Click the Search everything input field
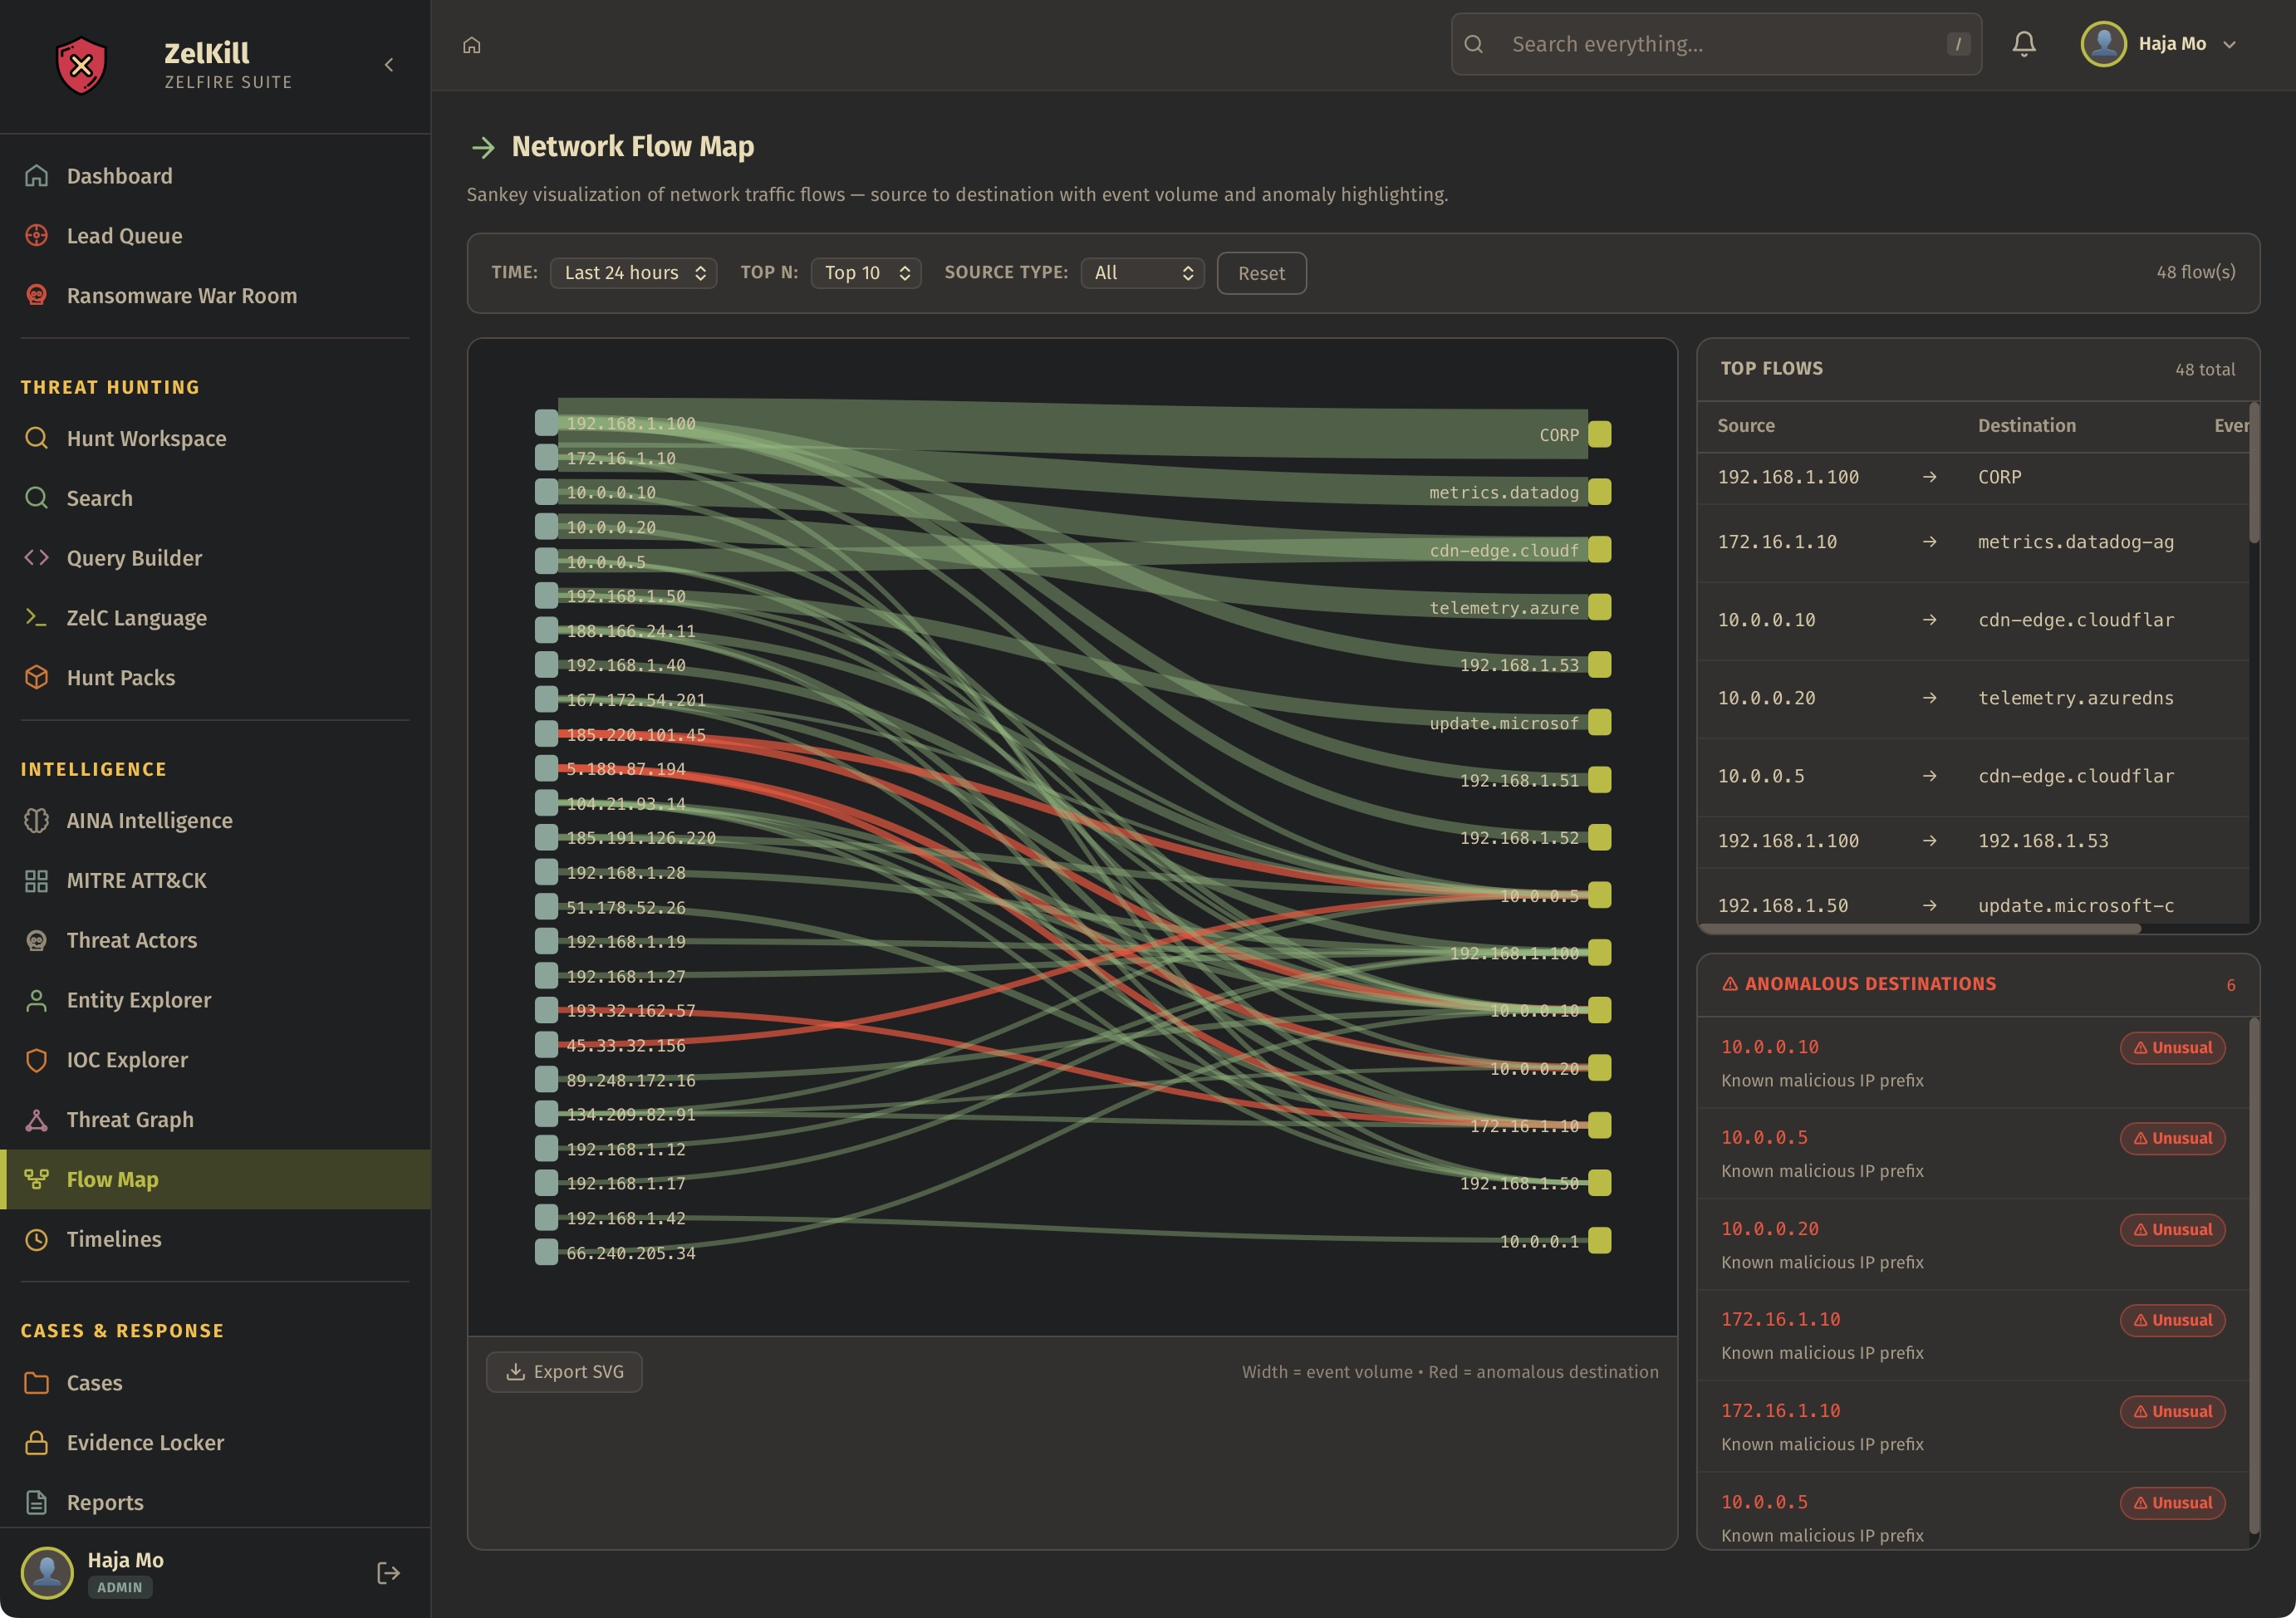 tap(1716, 44)
